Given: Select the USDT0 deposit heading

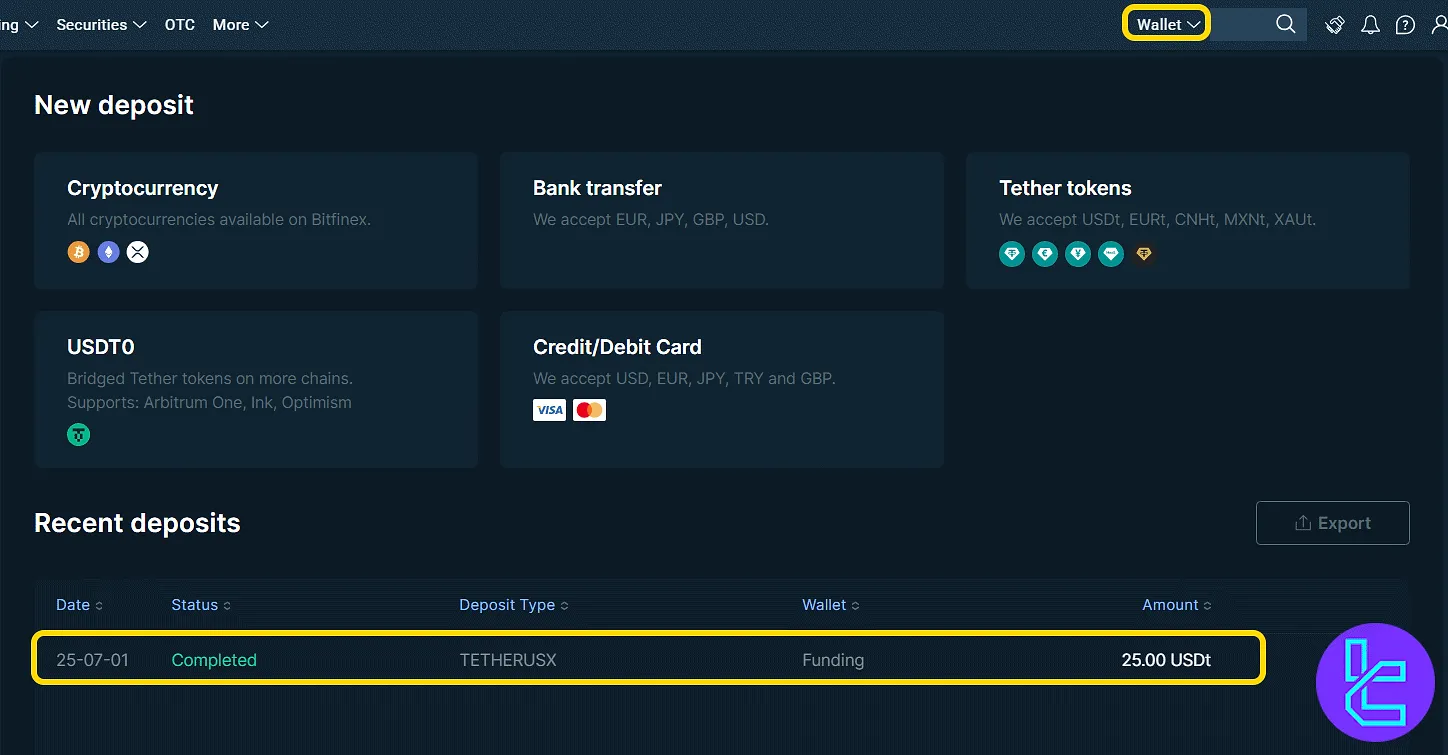Looking at the screenshot, I should pos(101,347).
